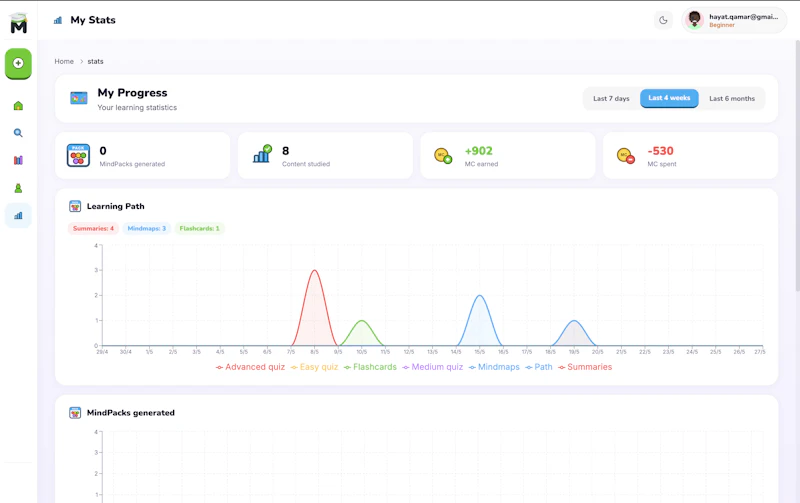The image size is (800, 503).
Task: Open the Home icon in the sidebar
Action: [18, 106]
